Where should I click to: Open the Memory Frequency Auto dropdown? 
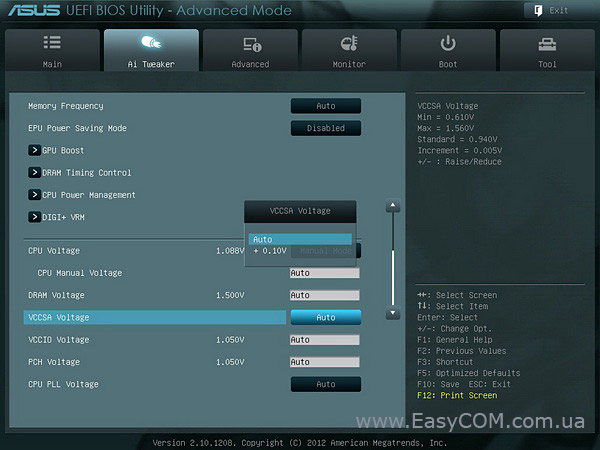326,106
